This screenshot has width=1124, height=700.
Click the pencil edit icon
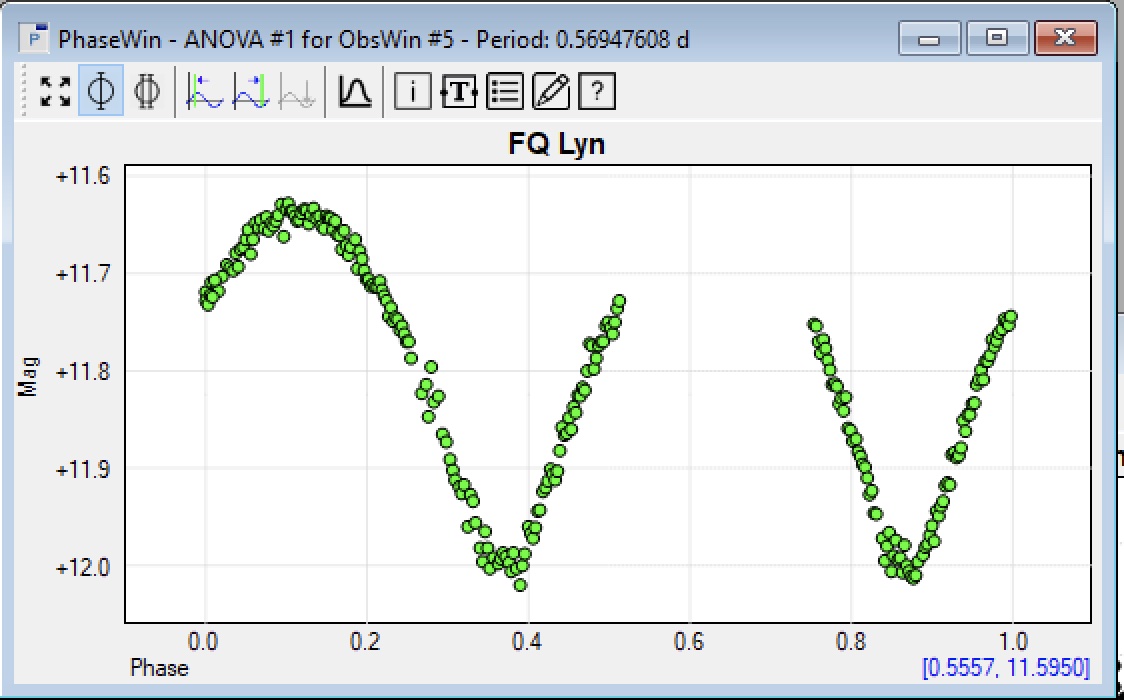point(550,92)
